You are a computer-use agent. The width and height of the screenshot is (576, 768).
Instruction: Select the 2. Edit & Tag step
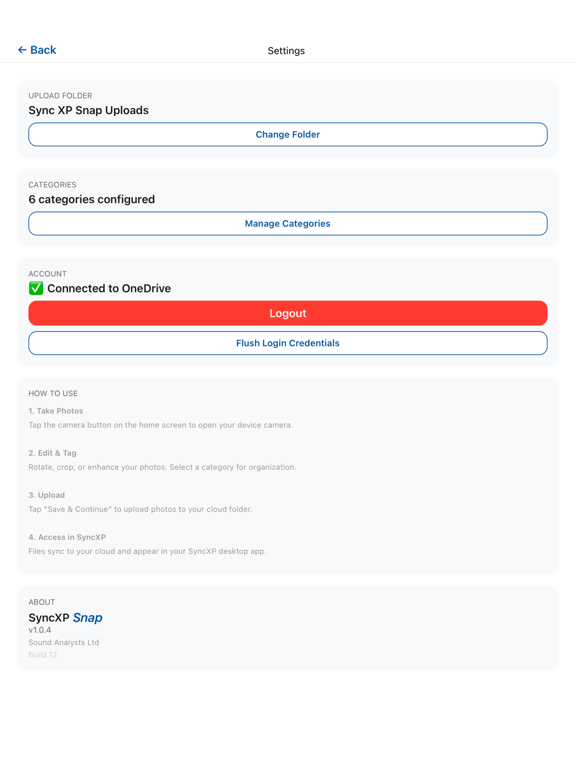52,453
